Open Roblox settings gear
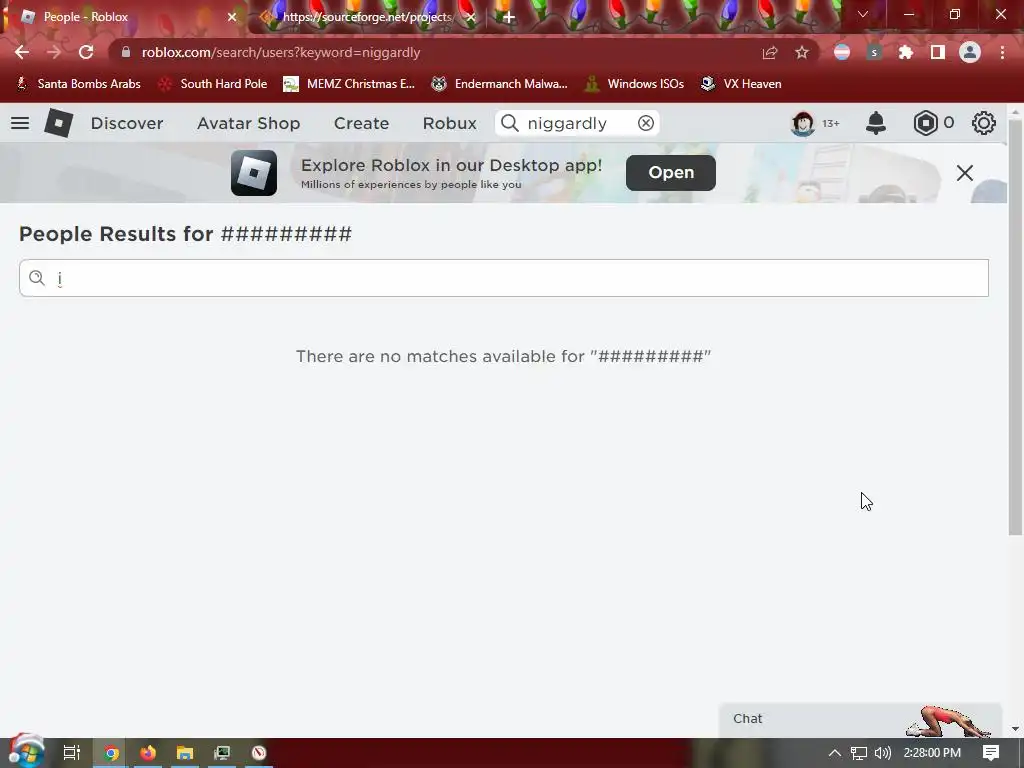Viewport: 1024px width, 768px height. pyautogui.click(x=984, y=123)
